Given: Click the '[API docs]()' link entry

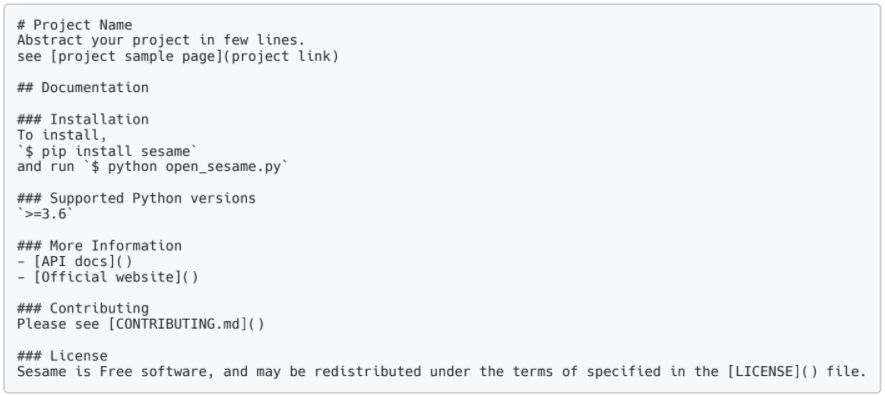Looking at the screenshot, I should coord(83,261).
